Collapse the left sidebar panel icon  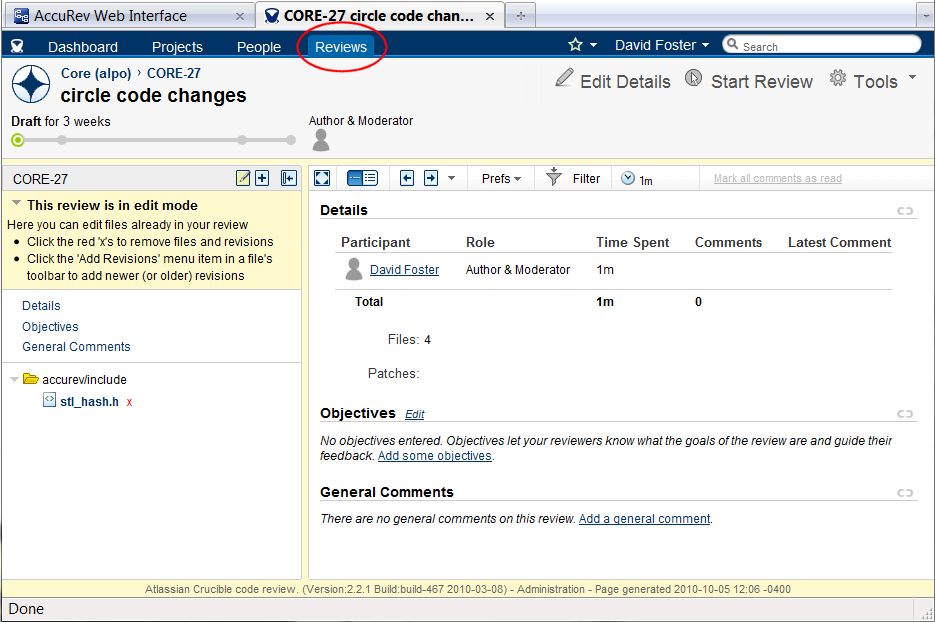288,179
